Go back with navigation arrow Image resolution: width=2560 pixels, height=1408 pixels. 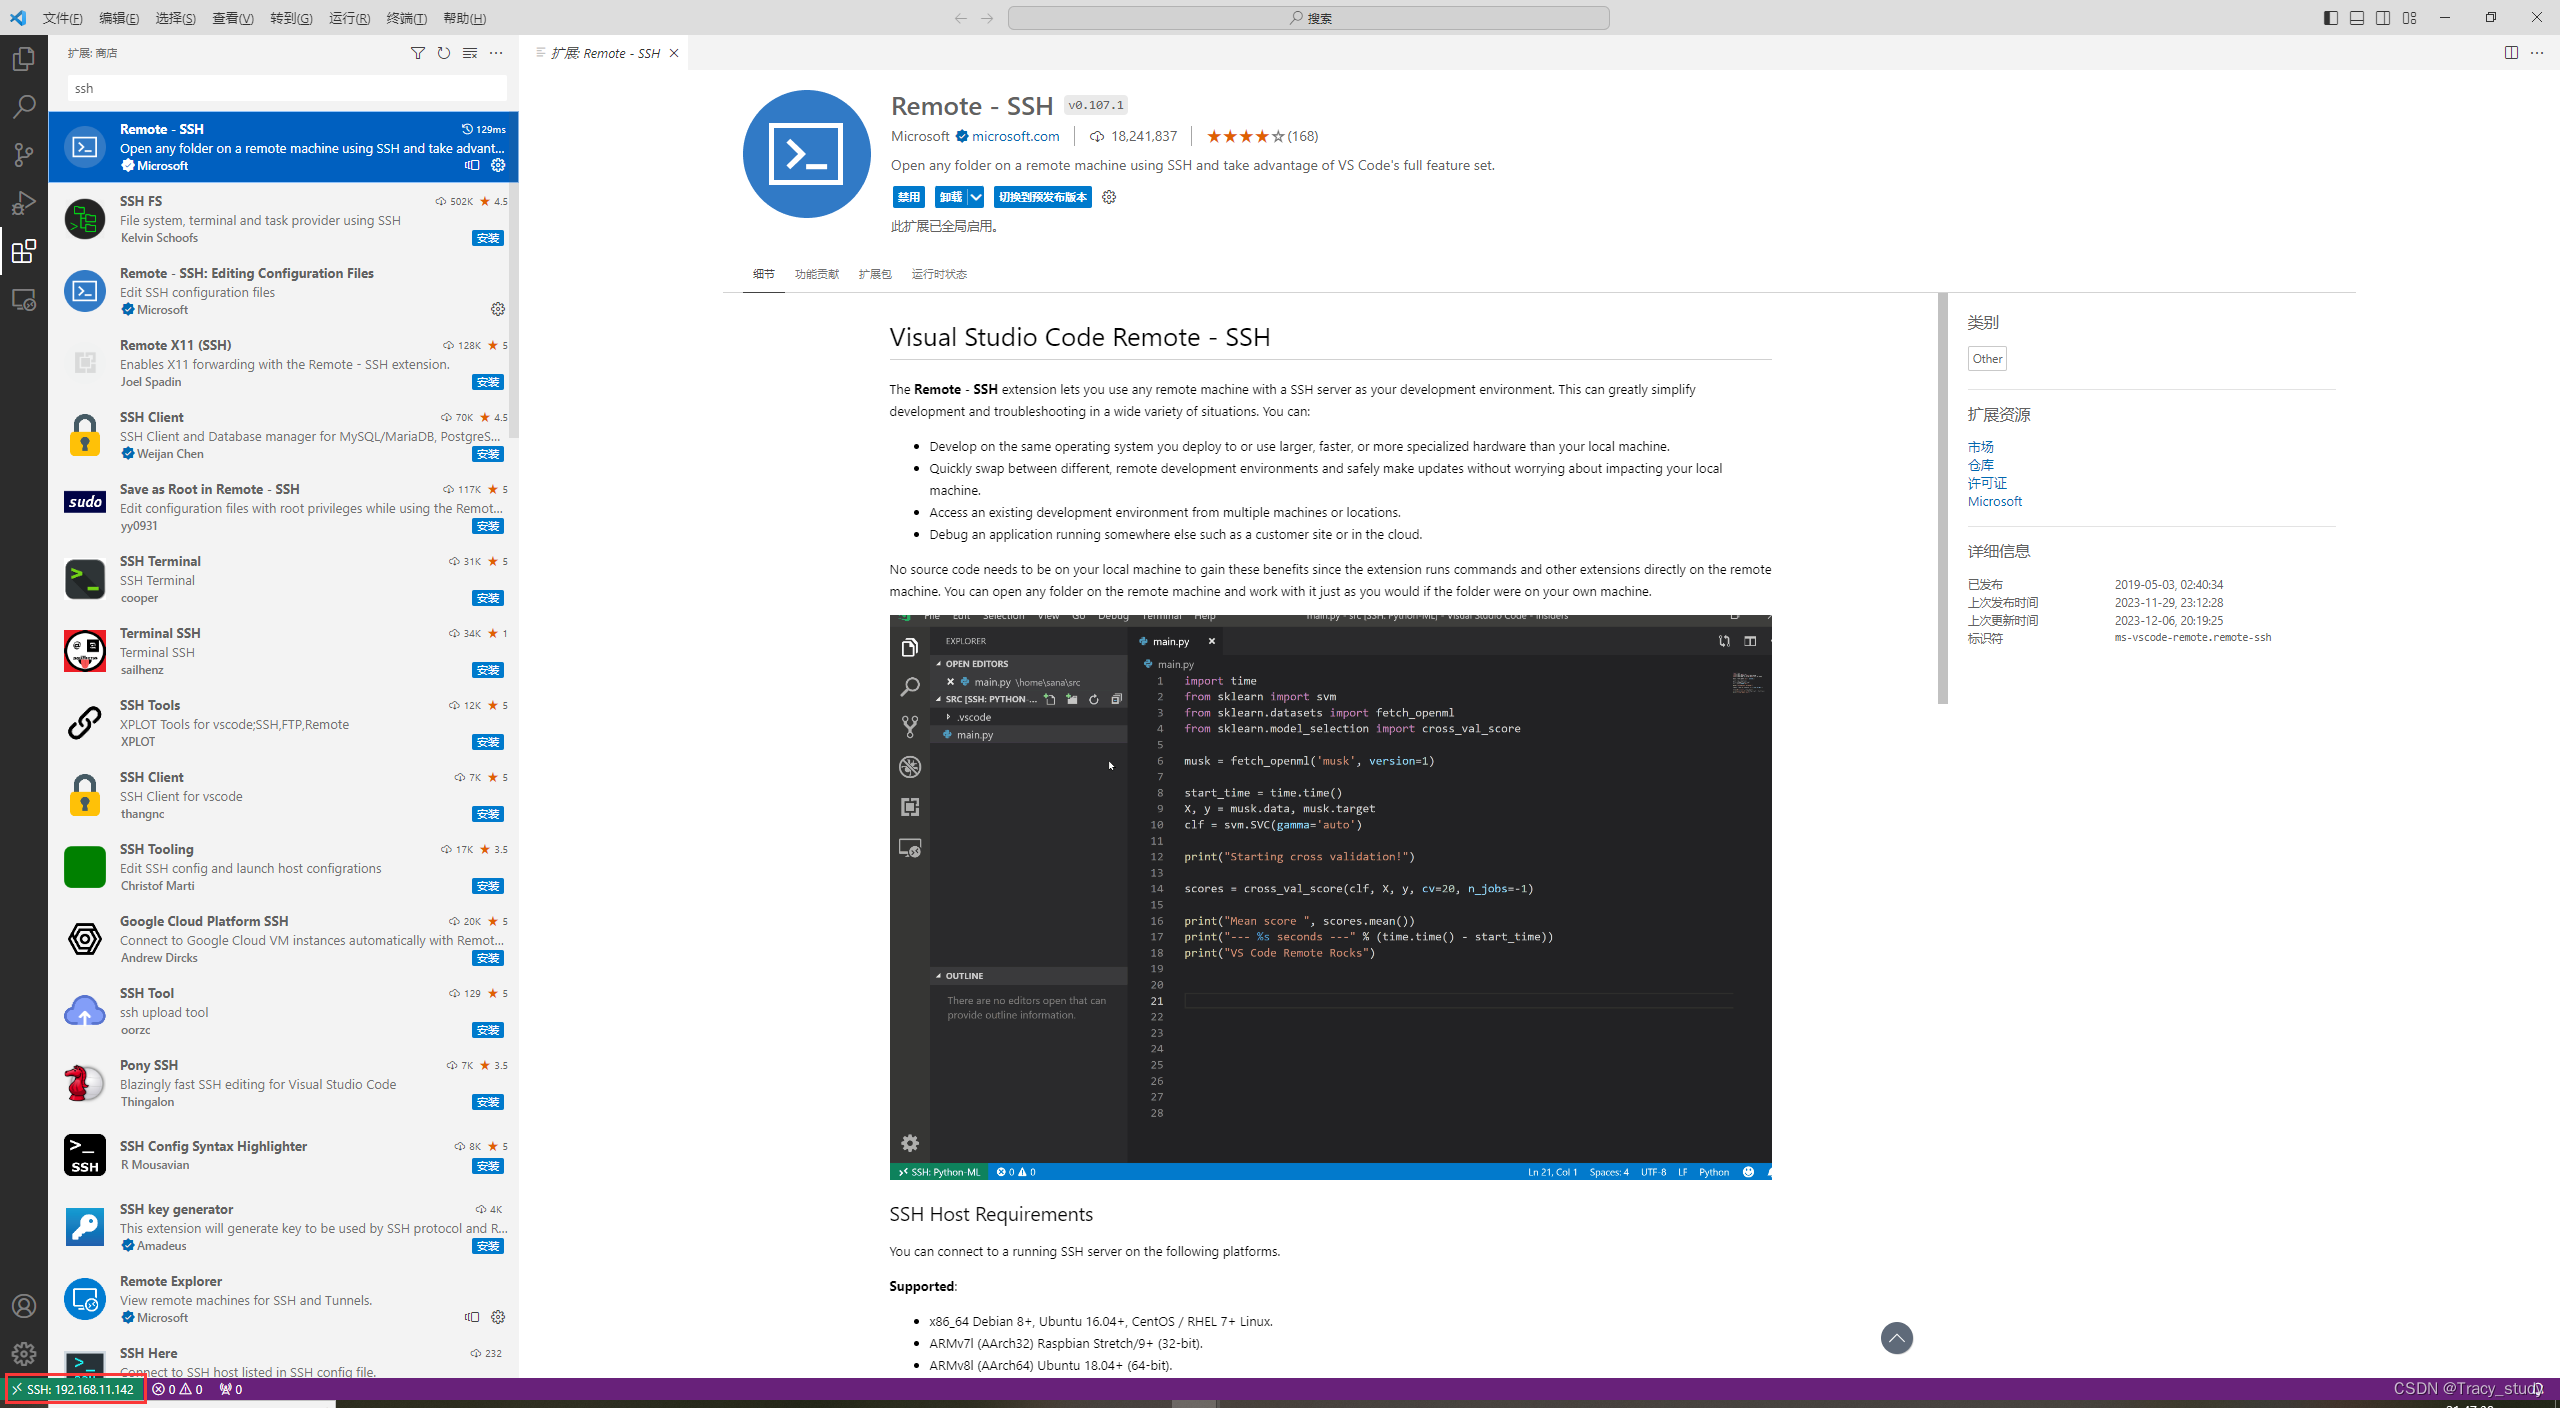pos(960,18)
